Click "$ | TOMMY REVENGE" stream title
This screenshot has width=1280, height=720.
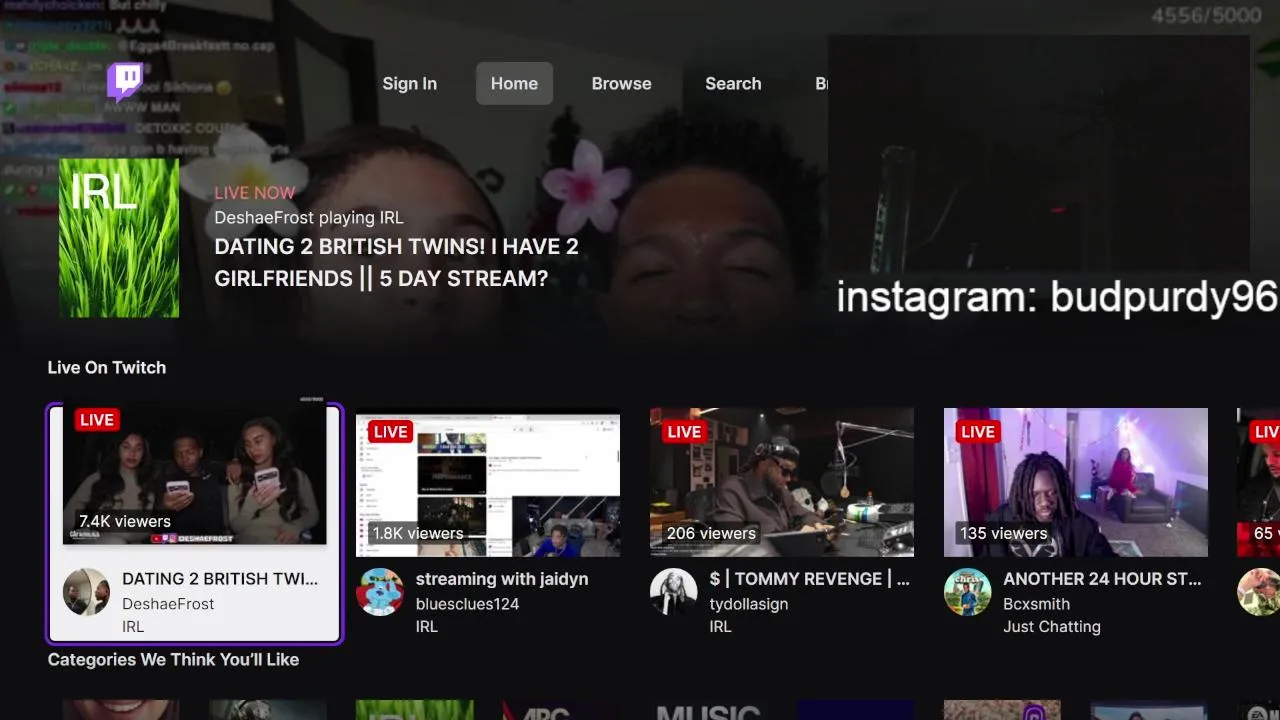(x=810, y=579)
